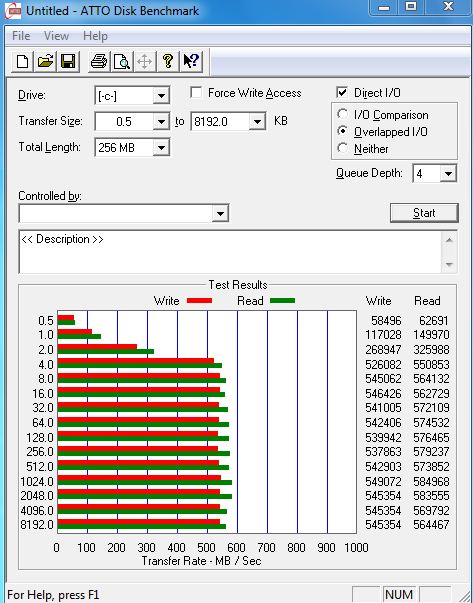Open the View menu
The height and width of the screenshot is (603, 473).
(57, 36)
